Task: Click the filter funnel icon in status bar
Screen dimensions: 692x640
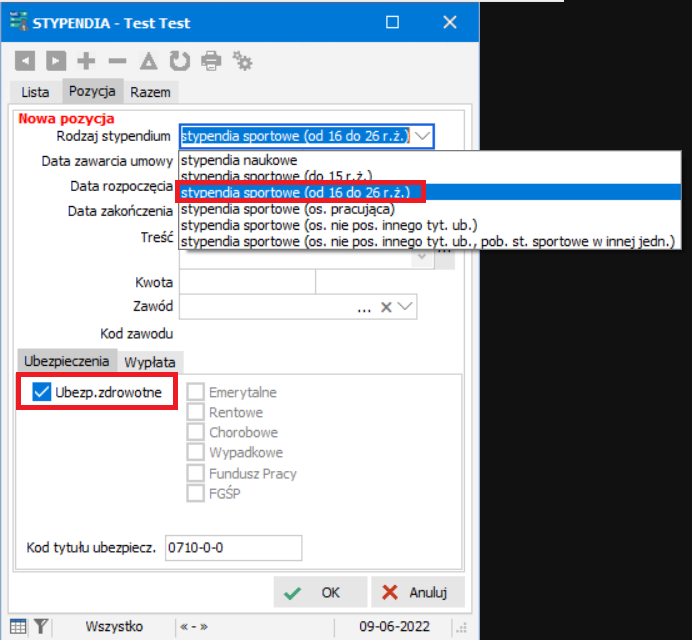Action: (41, 626)
